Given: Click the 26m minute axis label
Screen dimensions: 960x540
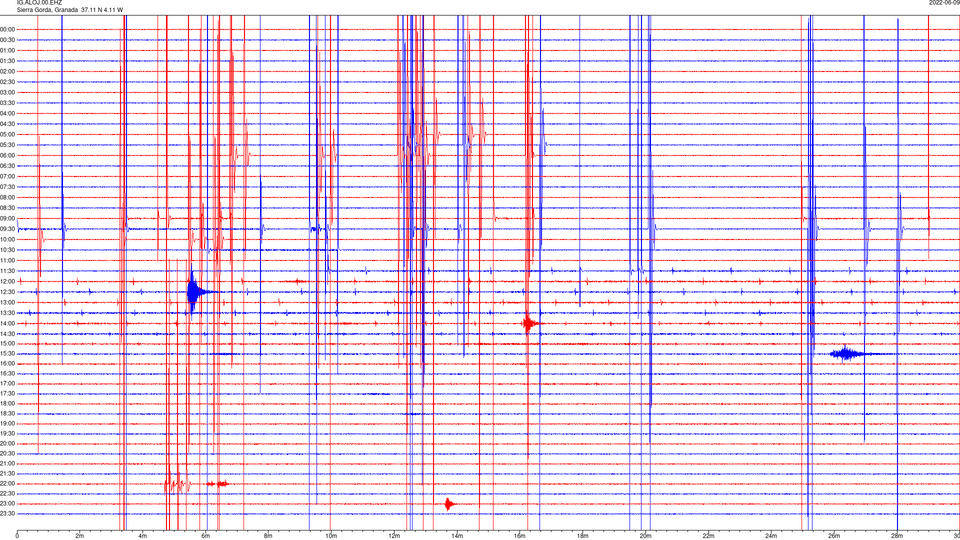Looking at the screenshot, I should click(834, 536).
